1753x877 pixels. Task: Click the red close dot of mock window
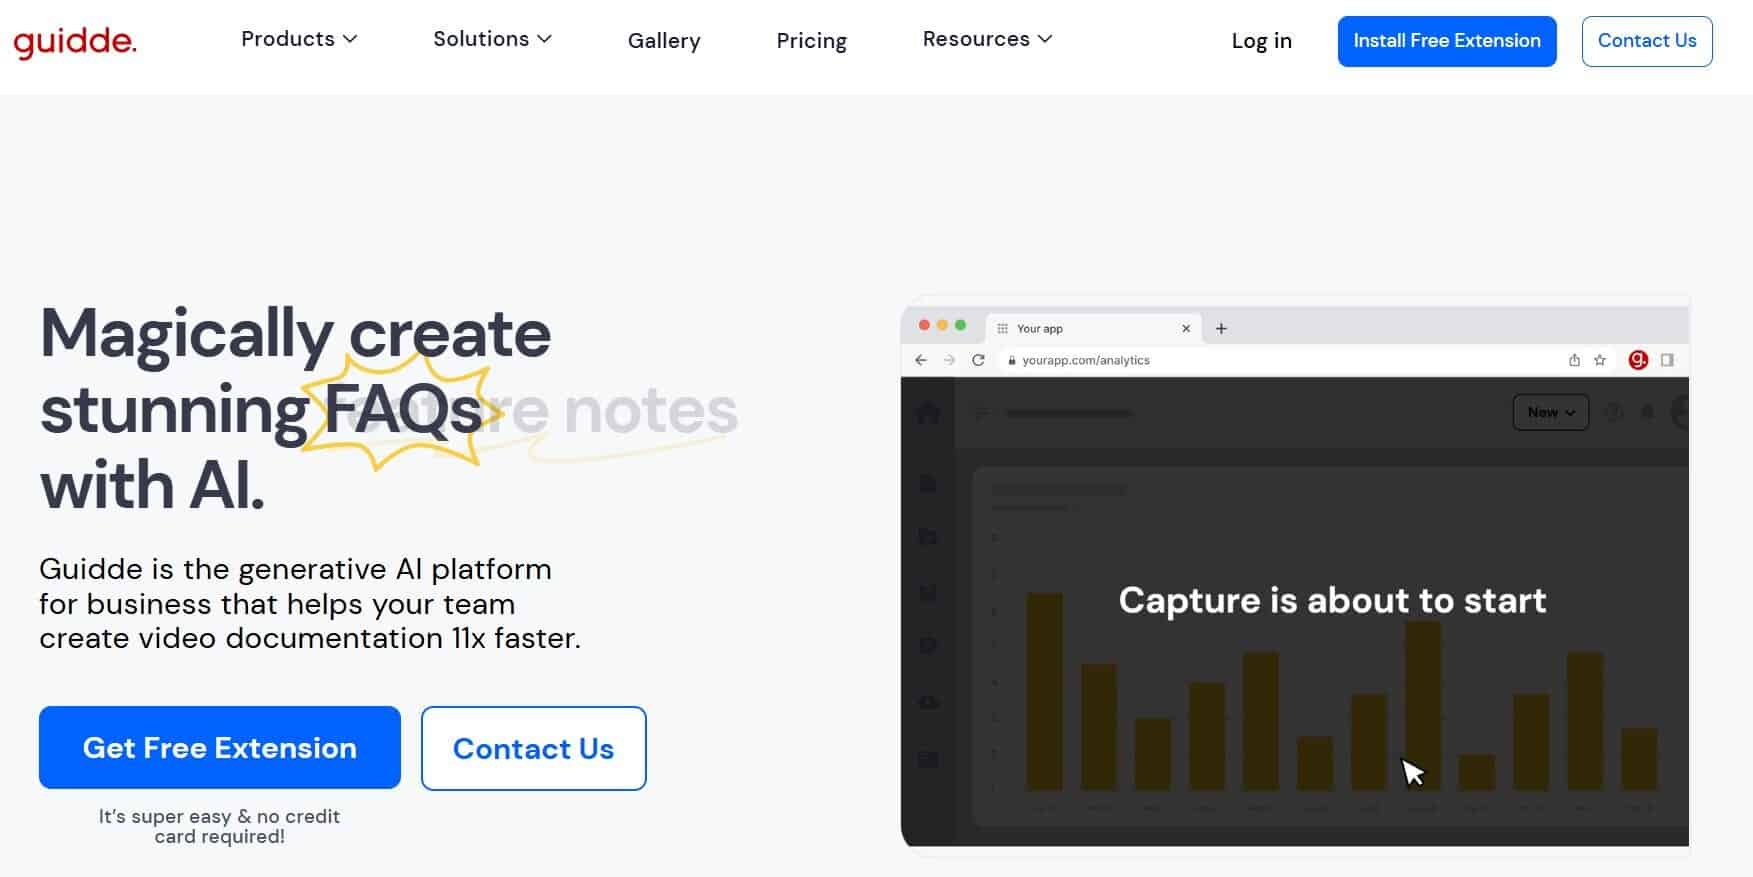[925, 325]
